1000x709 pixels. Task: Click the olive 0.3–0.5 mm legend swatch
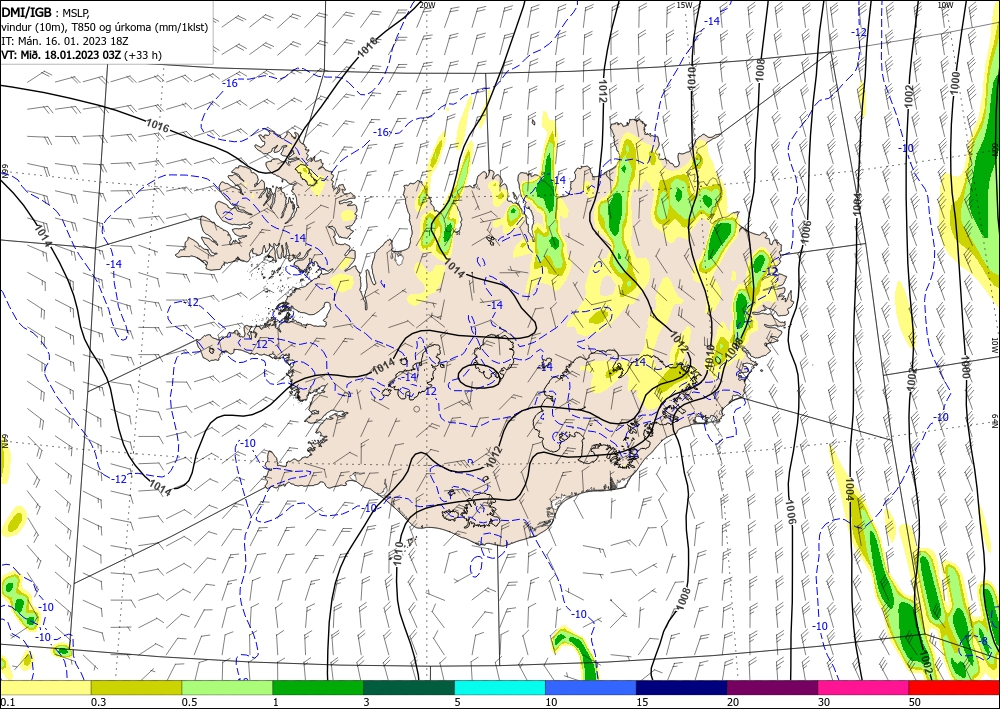coord(136,687)
